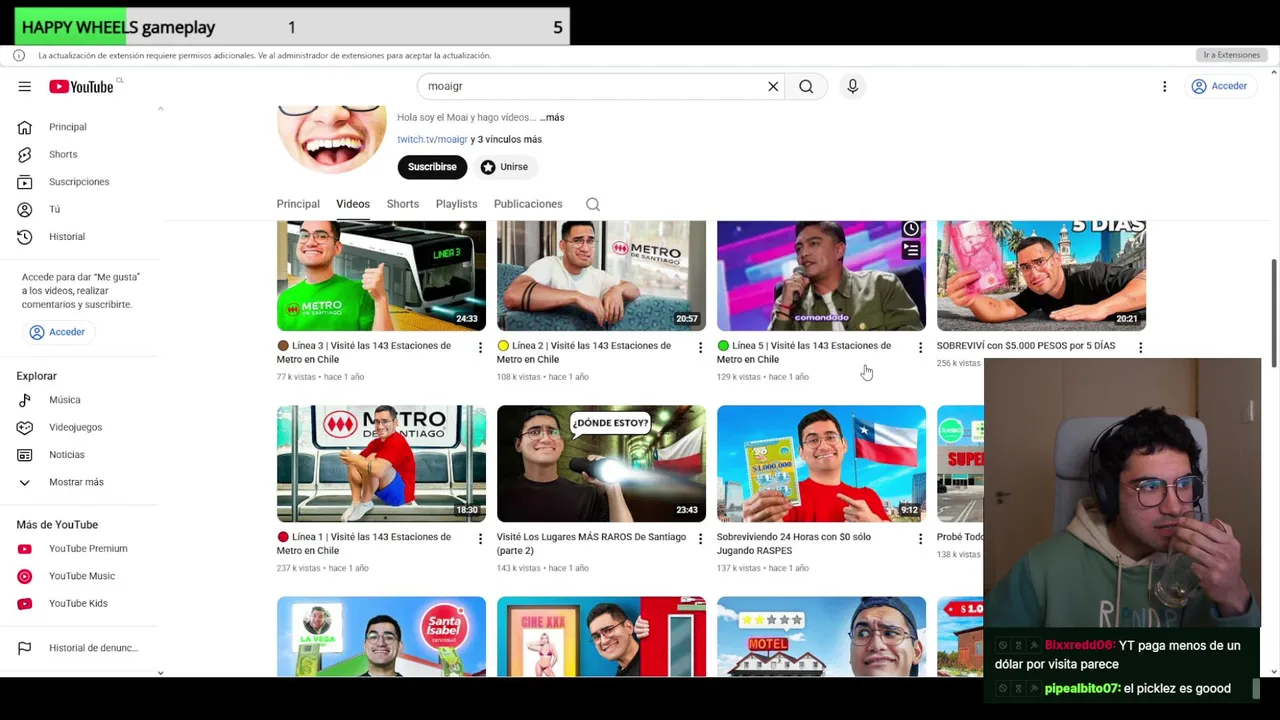
Task: Open title SOBREVIVÍ con $5.000 PESOS
Action: point(1026,346)
